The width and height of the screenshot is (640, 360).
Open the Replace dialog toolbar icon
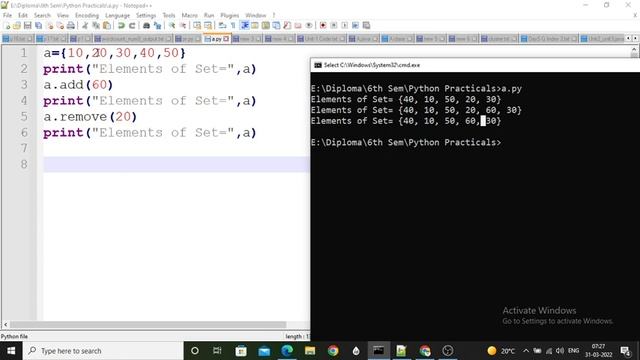(157, 25)
